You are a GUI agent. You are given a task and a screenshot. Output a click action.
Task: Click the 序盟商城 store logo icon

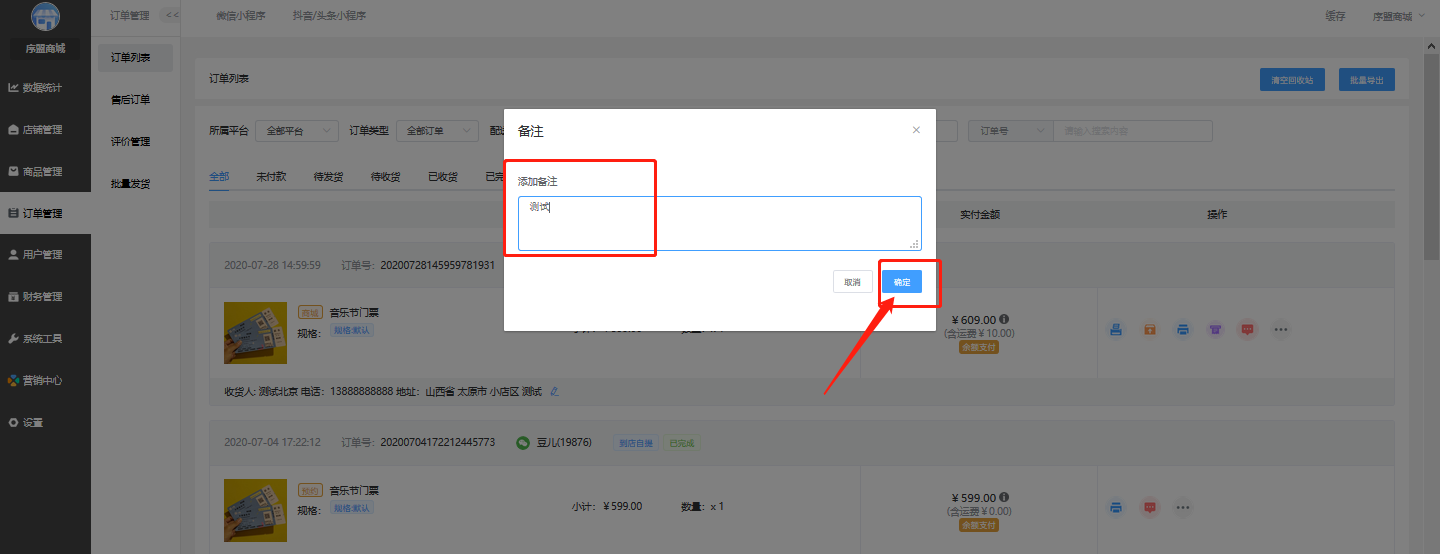pos(45,16)
